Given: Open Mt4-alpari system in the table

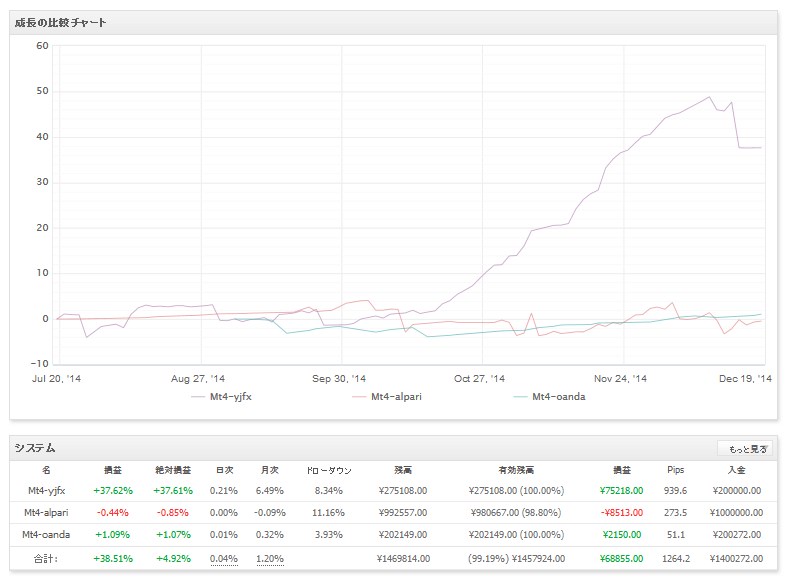Looking at the screenshot, I should click(48, 511).
